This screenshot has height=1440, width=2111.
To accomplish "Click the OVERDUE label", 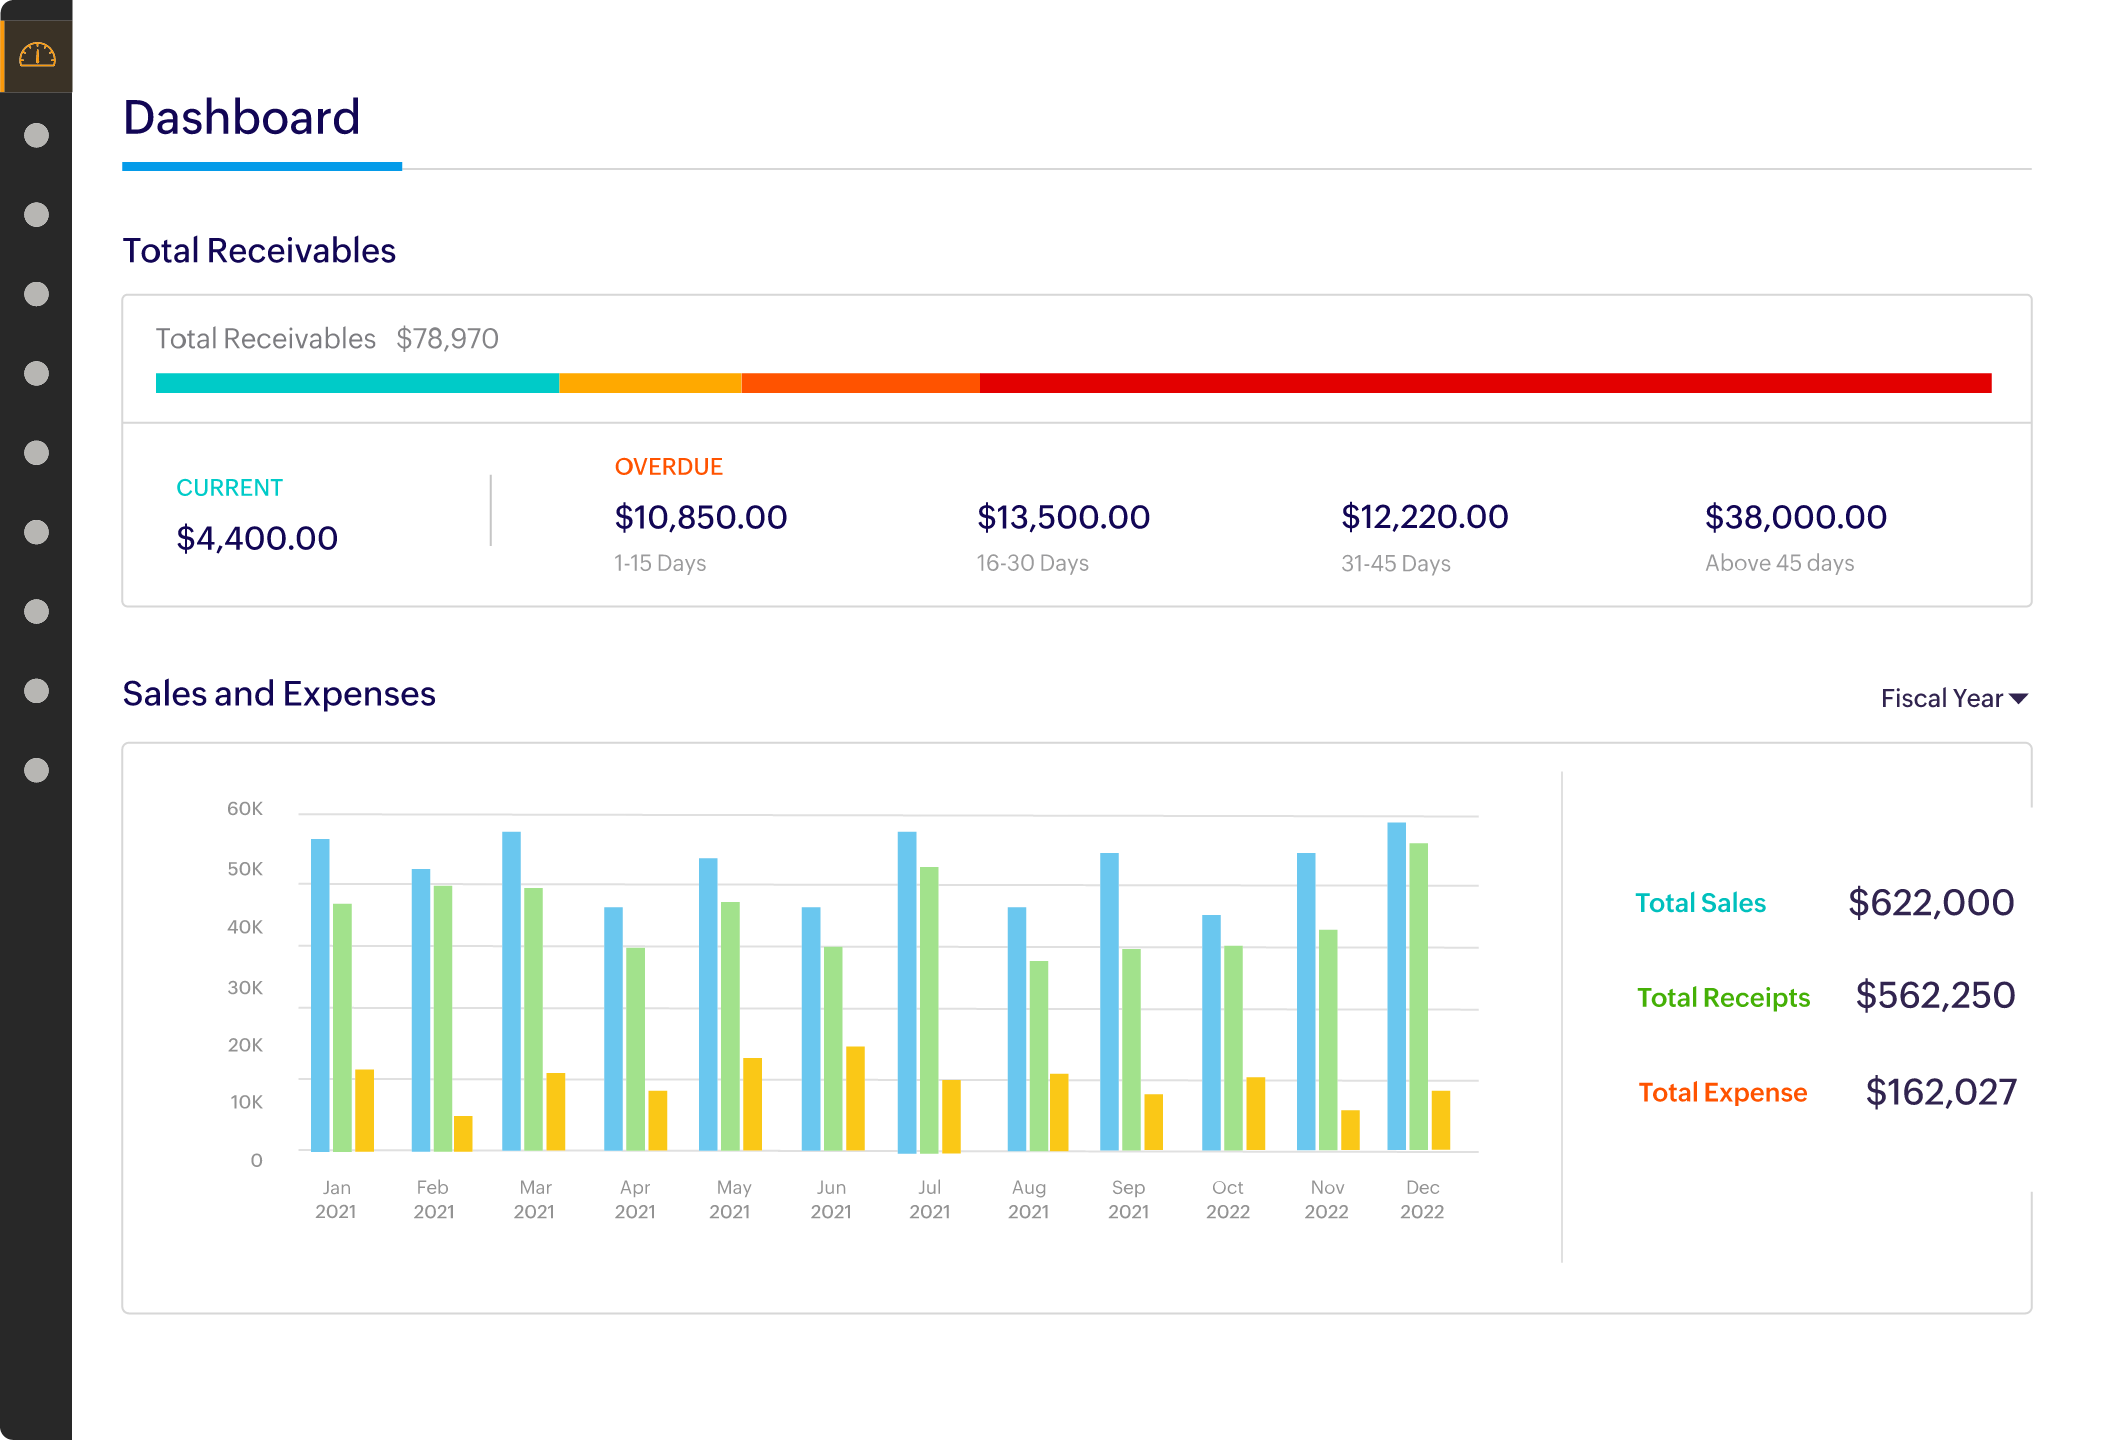I will 668,467.
